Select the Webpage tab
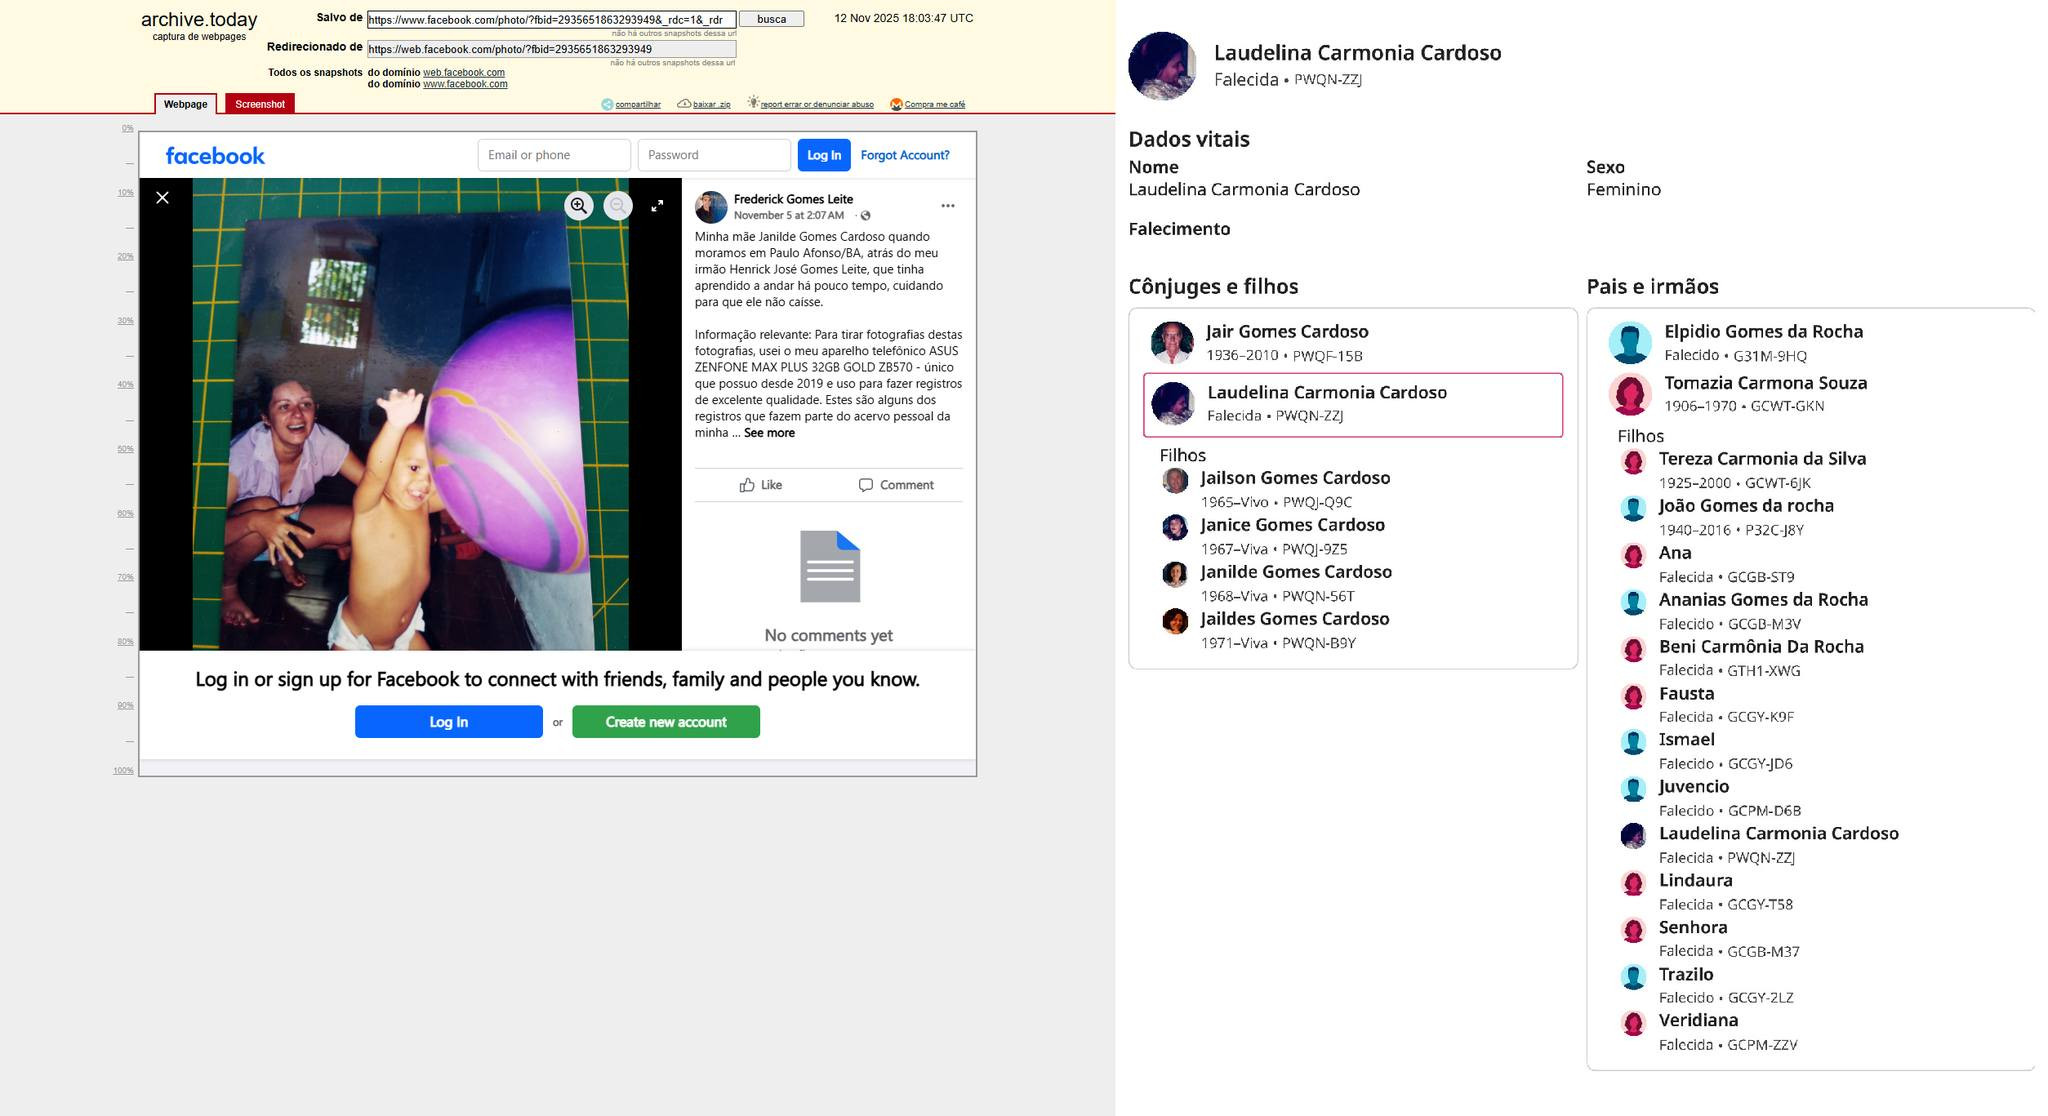 click(x=185, y=104)
